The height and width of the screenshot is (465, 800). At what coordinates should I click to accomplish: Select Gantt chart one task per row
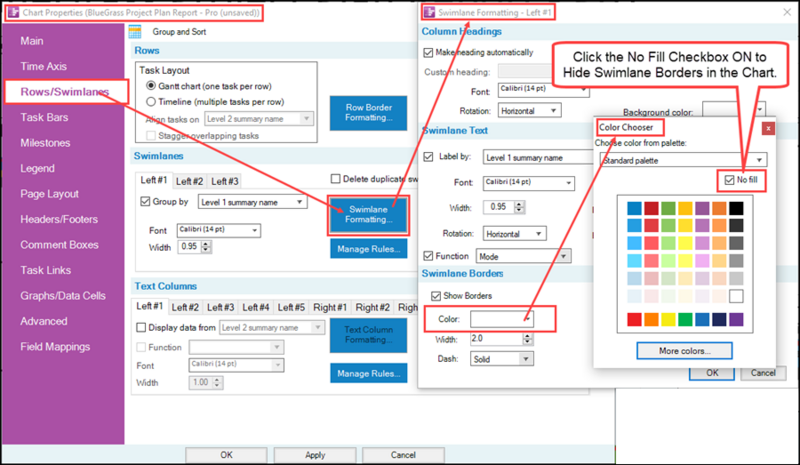tap(151, 86)
